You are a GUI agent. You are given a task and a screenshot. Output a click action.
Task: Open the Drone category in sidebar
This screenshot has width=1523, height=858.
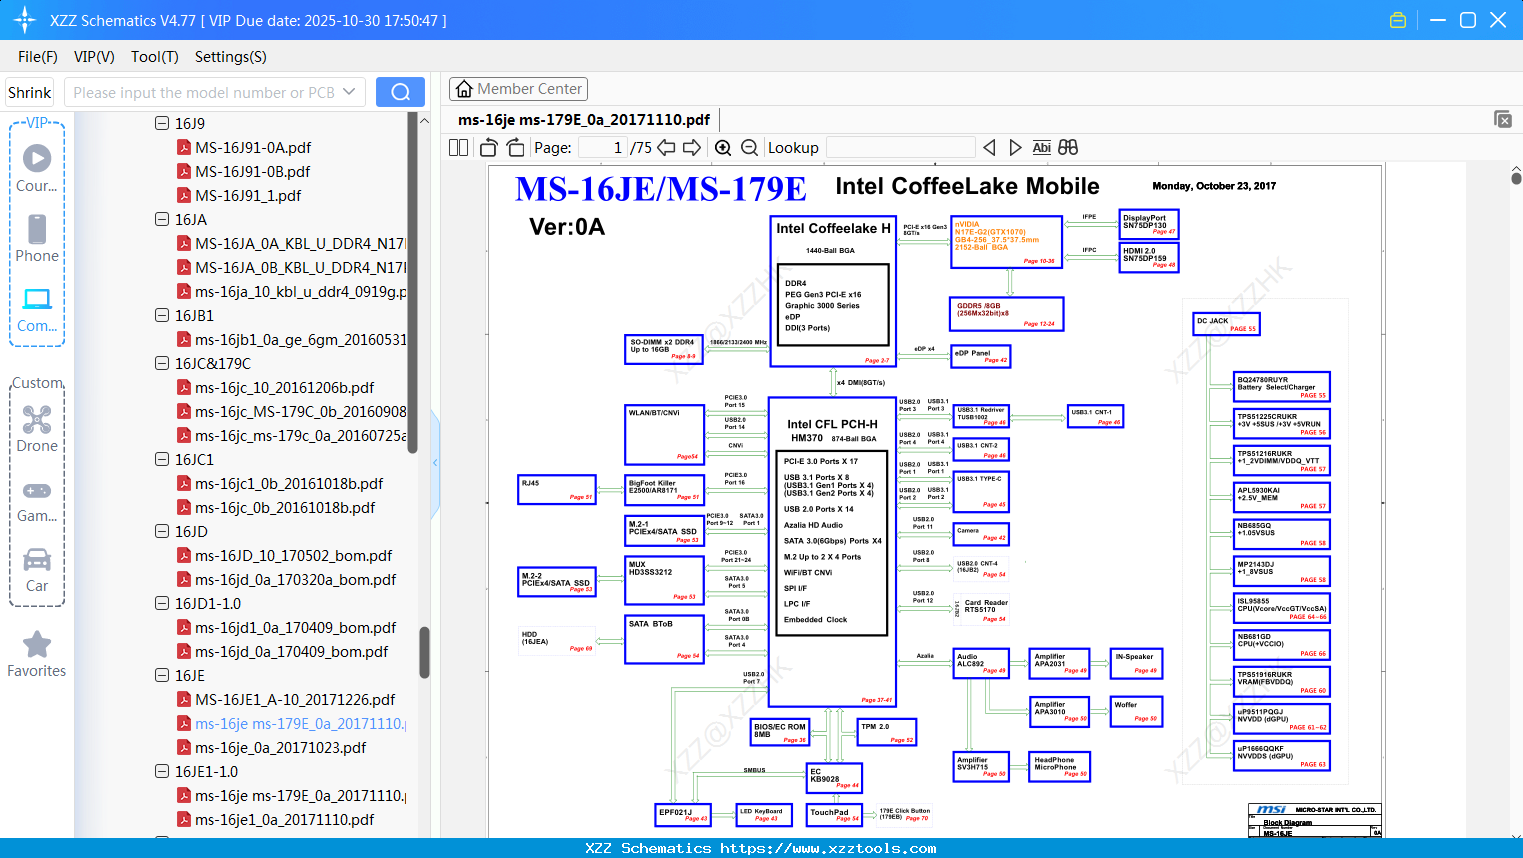pos(37,428)
